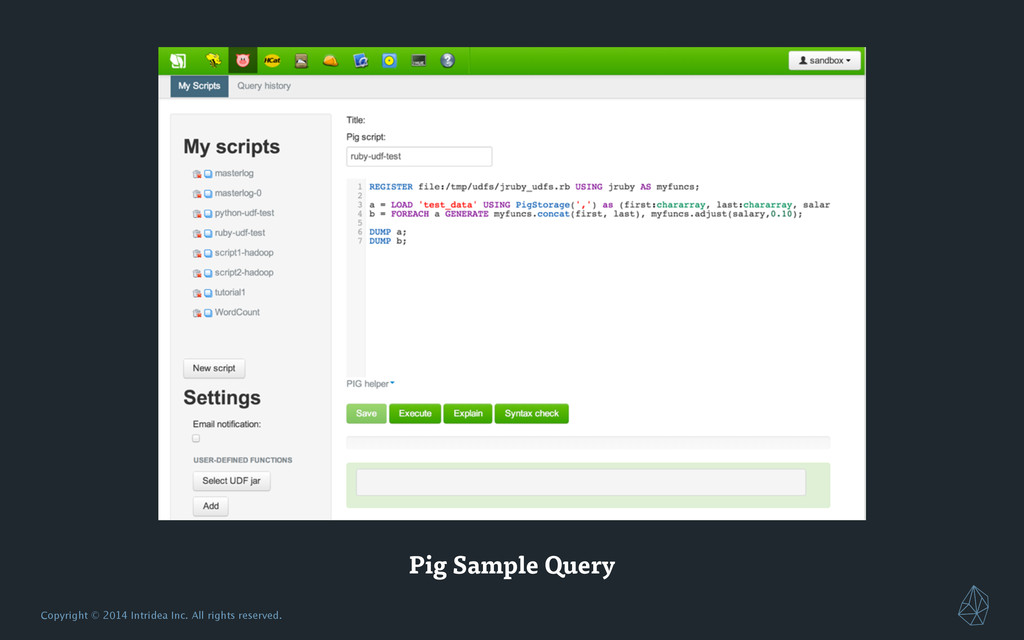Delete script2-hadoop via trash icon
Image resolution: width=1024 pixels, height=640 pixels.
(197, 273)
